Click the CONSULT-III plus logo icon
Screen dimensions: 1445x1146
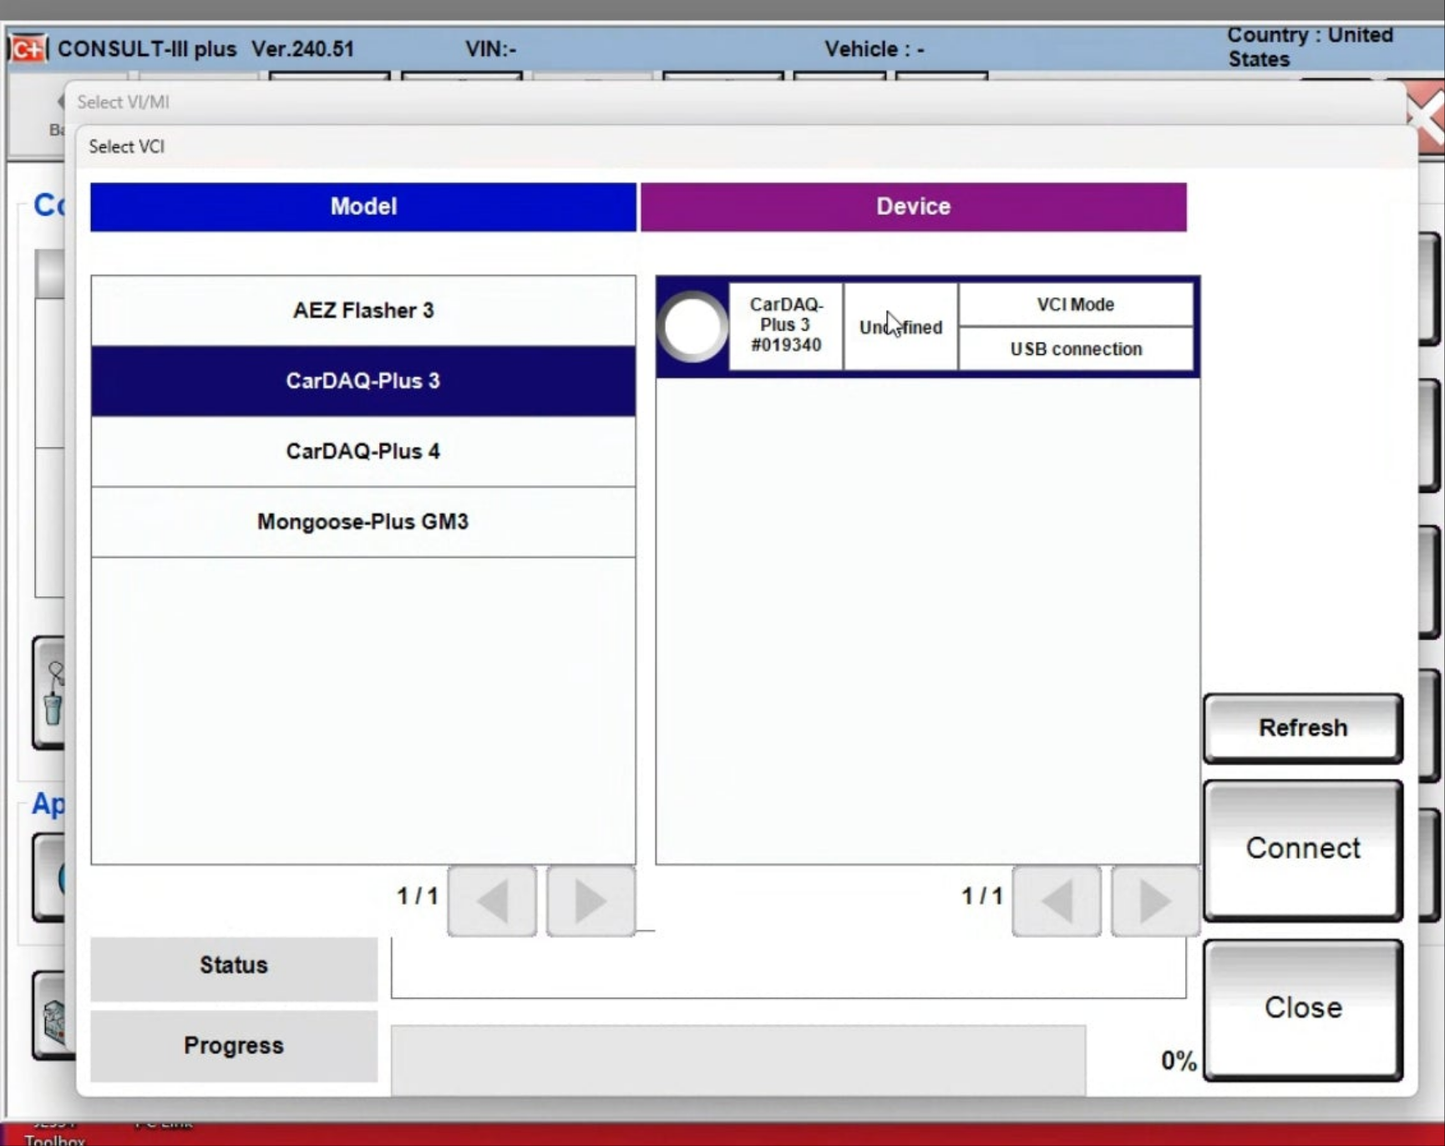(x=28, y=48)
